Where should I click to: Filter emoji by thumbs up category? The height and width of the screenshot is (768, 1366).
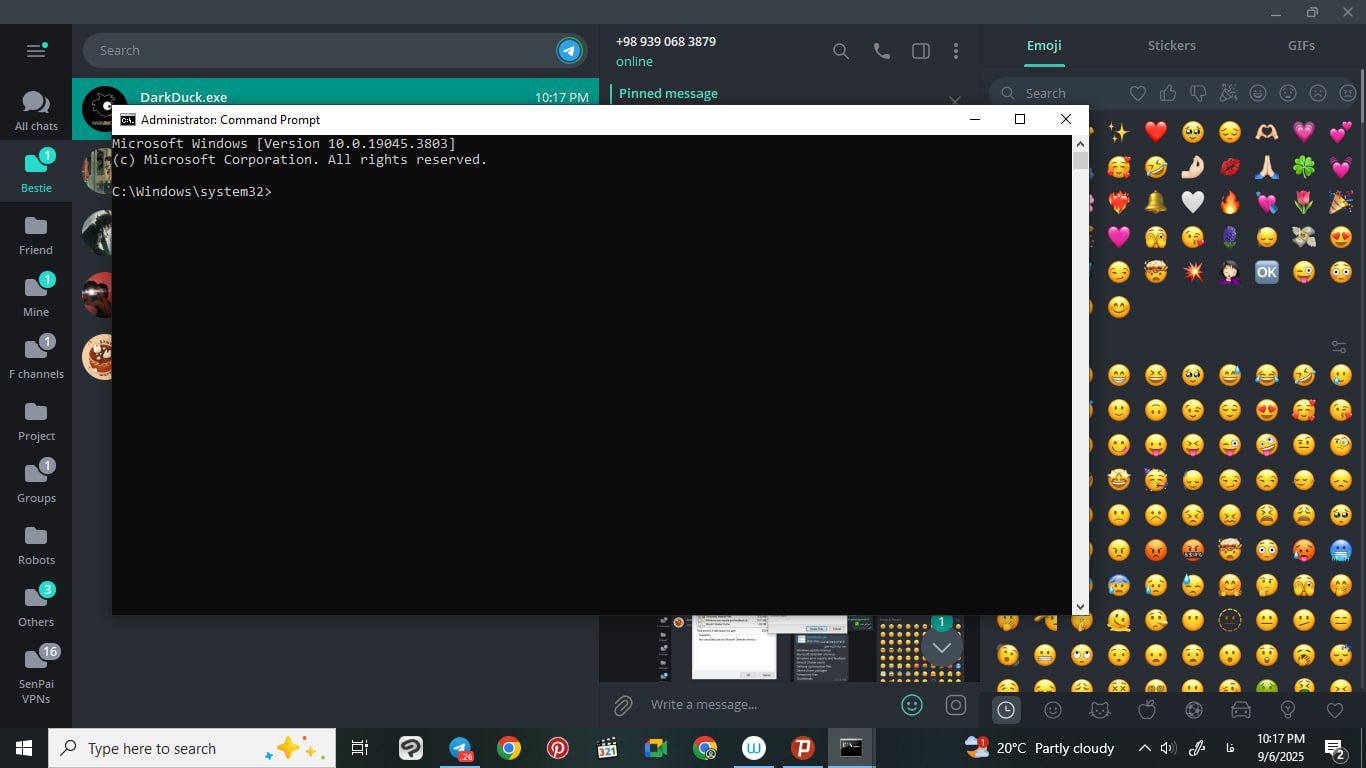point(1168,93)
